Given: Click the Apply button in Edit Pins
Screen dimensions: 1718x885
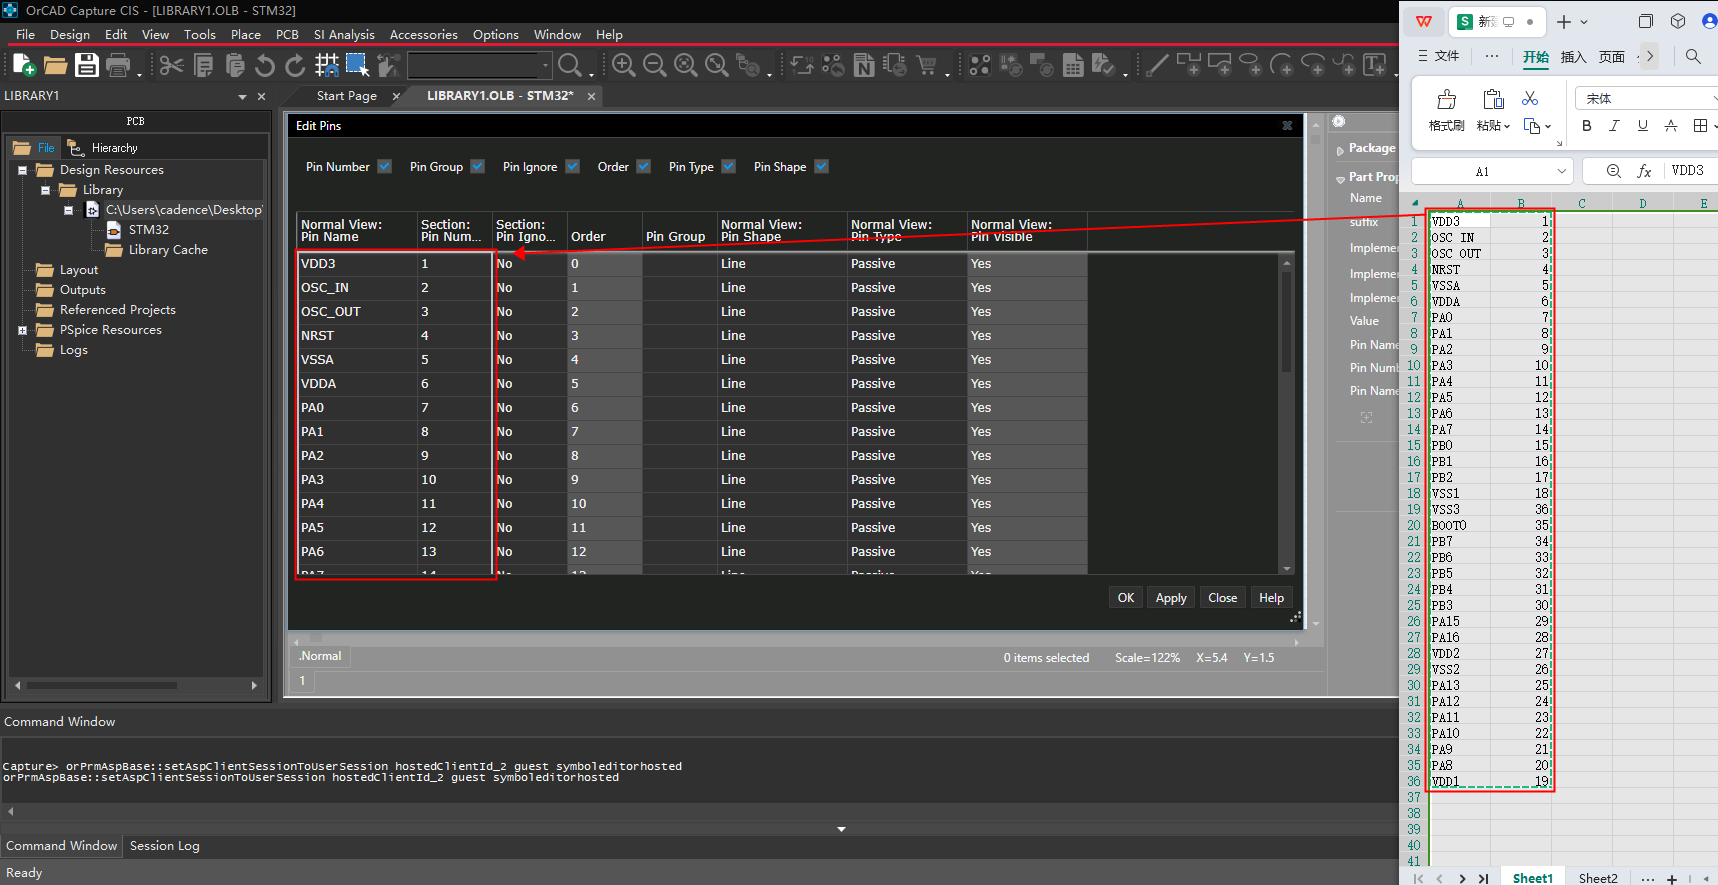Looking at the screenshot, I should (1170, 598).
